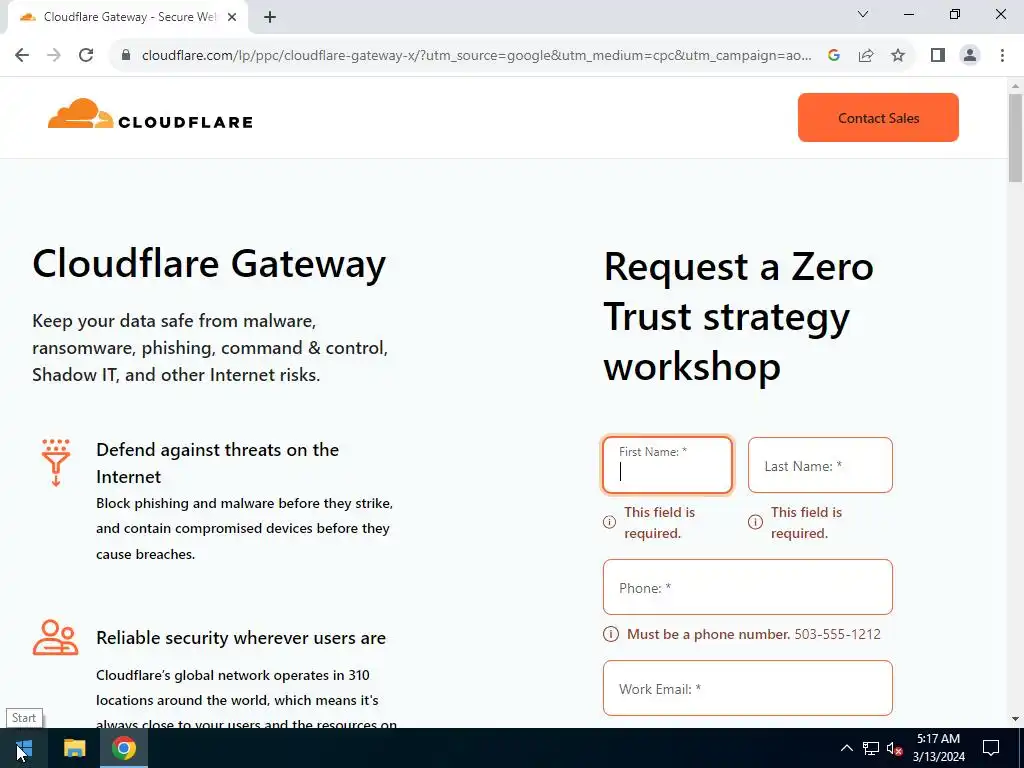Open the browser side panel
The width and height of the screenshot is (1024, 768).
938,56
